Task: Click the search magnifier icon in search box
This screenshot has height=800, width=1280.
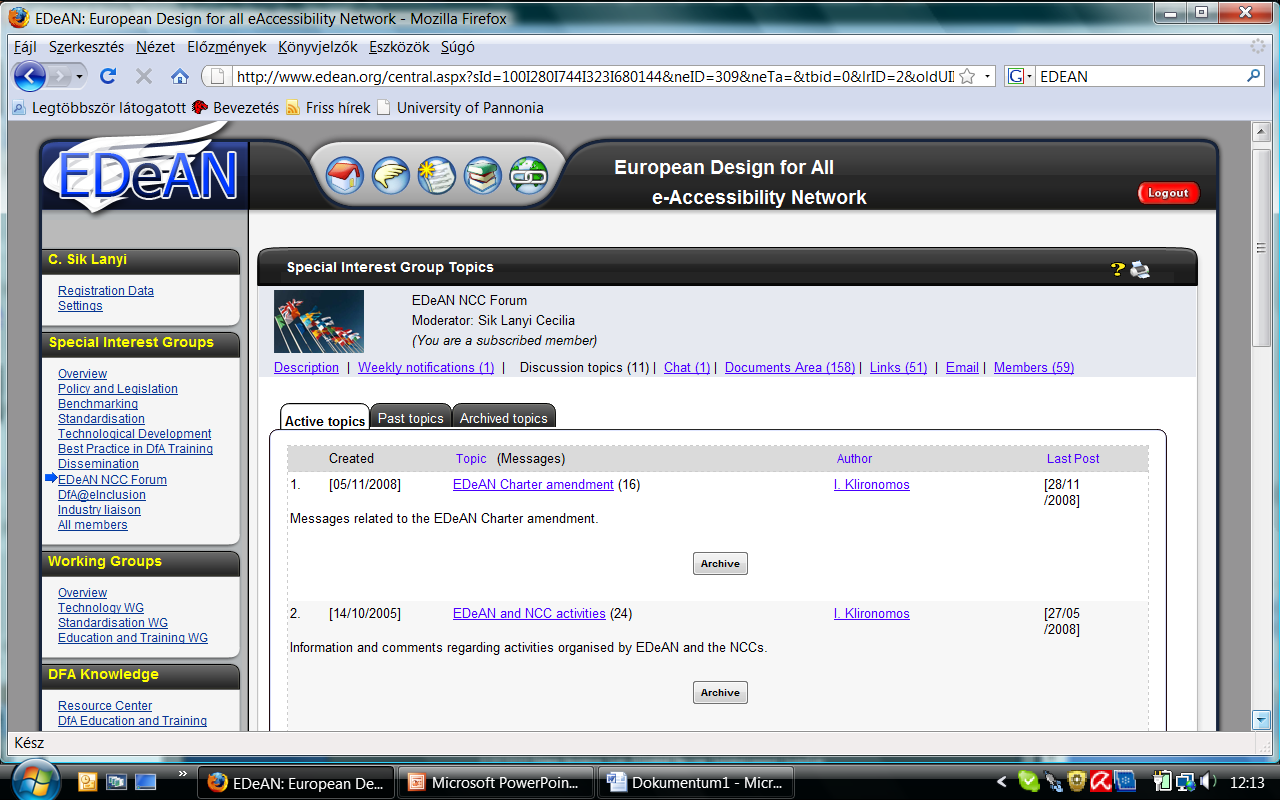Action: (1254, 76)
